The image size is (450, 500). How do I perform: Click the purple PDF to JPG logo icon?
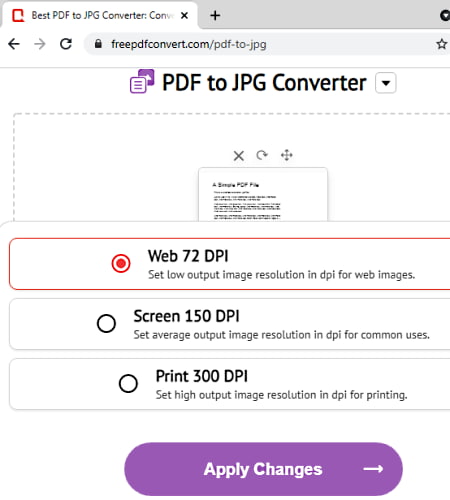tap(142, 81)
